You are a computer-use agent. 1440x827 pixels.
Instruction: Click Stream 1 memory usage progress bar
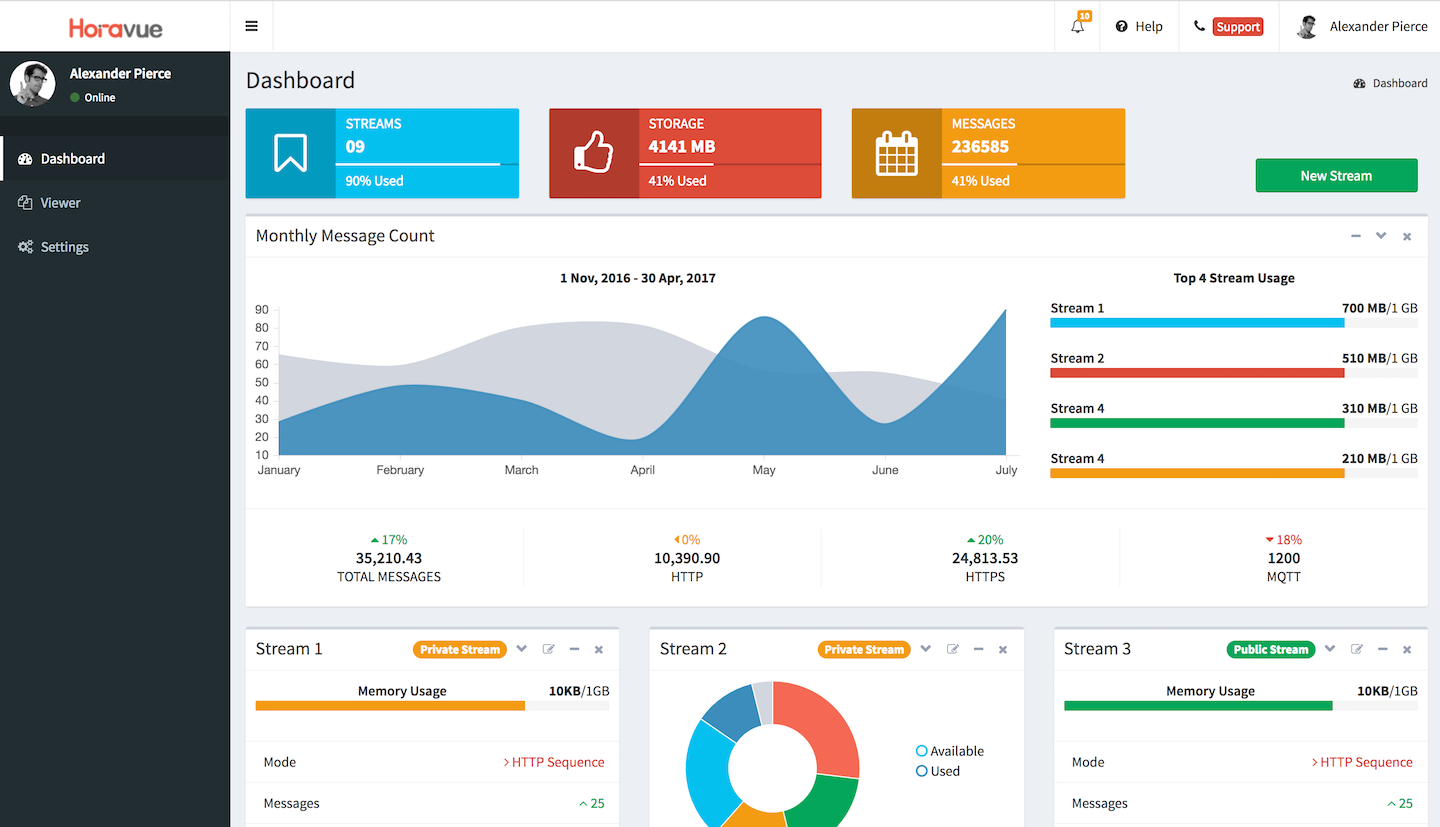pyautogui.click(x=390, y=705)
